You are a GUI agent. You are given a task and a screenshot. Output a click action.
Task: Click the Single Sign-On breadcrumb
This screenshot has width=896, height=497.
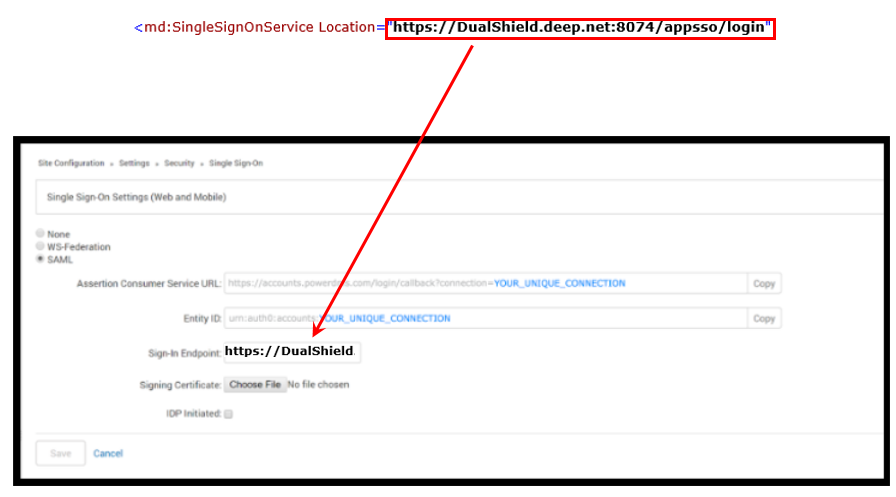(x=236, y=163)
